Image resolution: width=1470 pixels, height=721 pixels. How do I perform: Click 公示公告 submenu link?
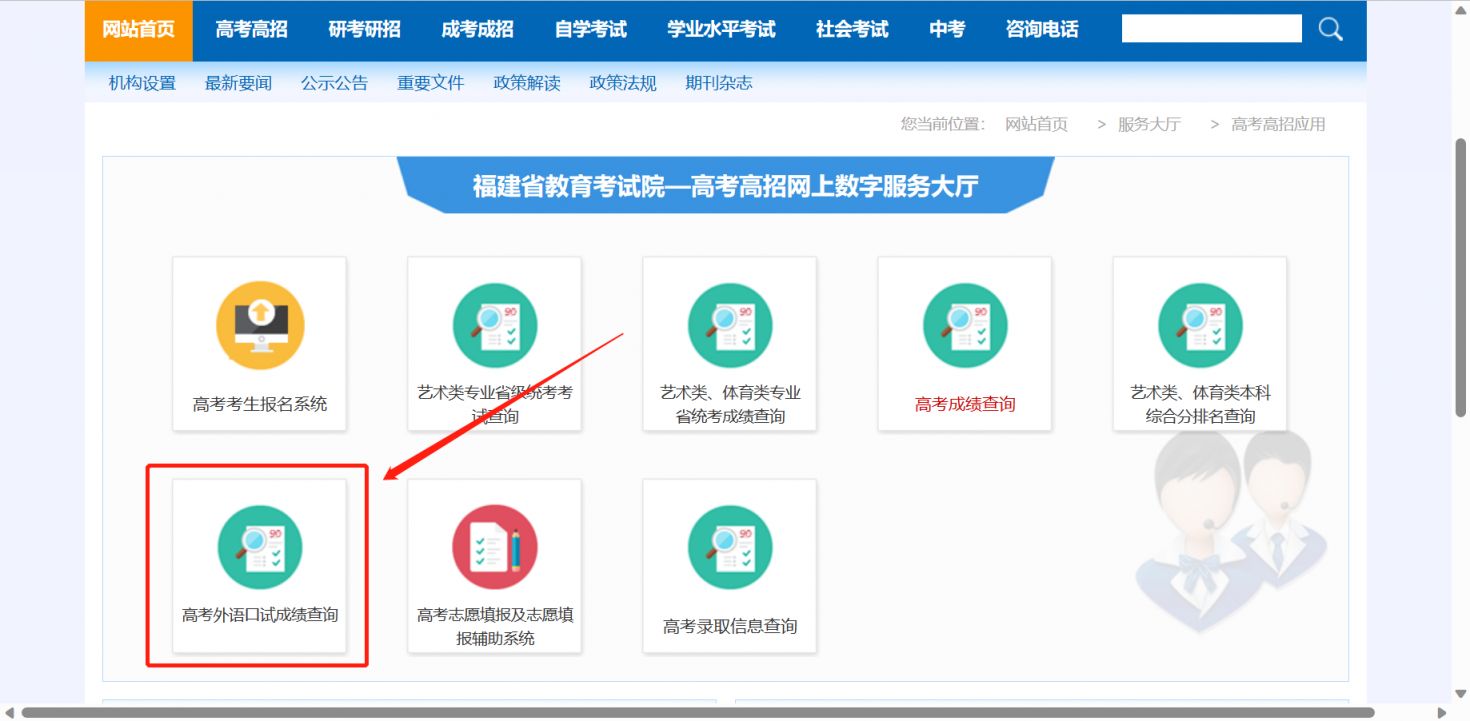334,83
